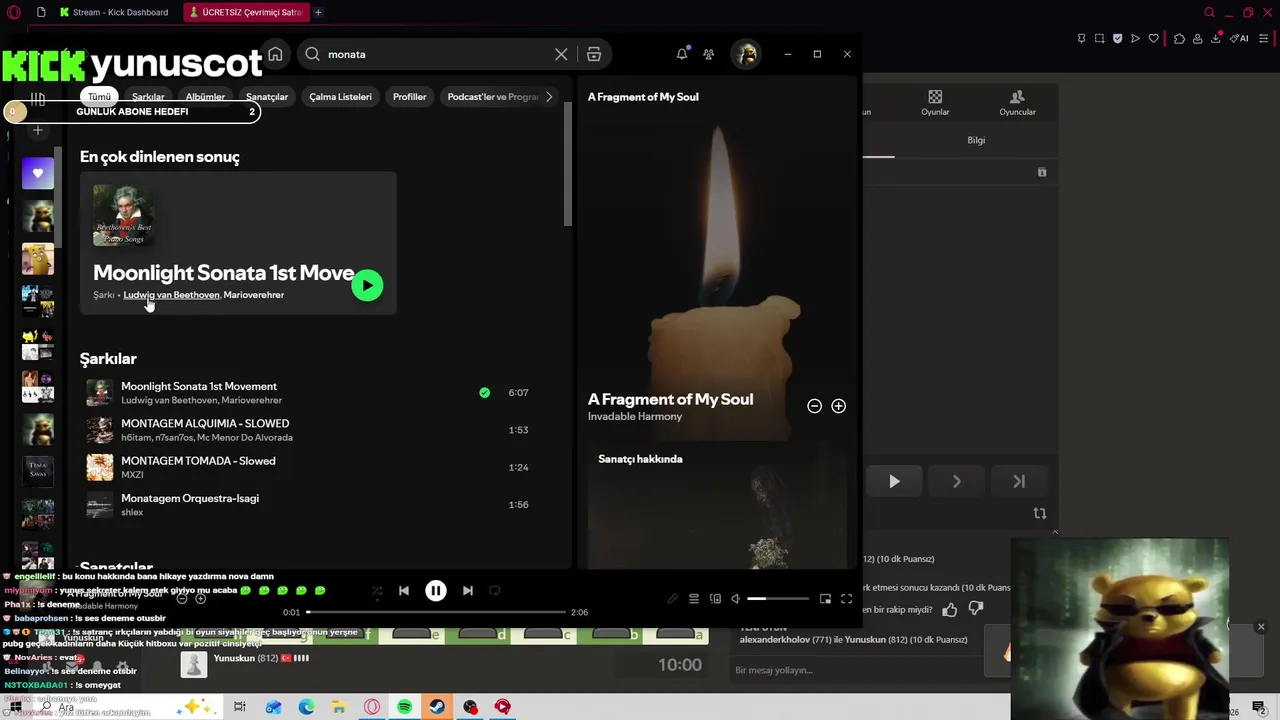The width and height of the screenshot is (1280, 720).
Task: Select the Tümü filter chip
Action: 99,97
